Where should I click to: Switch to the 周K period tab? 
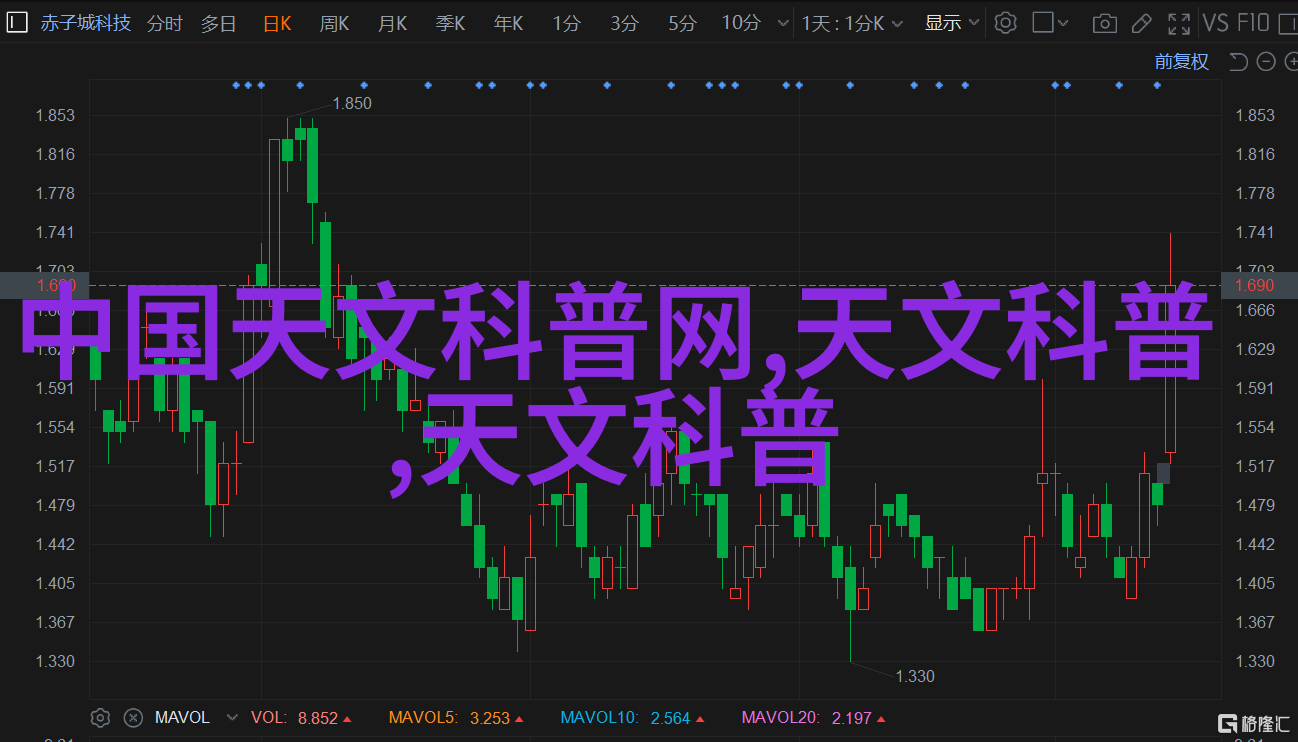point(335,23)
